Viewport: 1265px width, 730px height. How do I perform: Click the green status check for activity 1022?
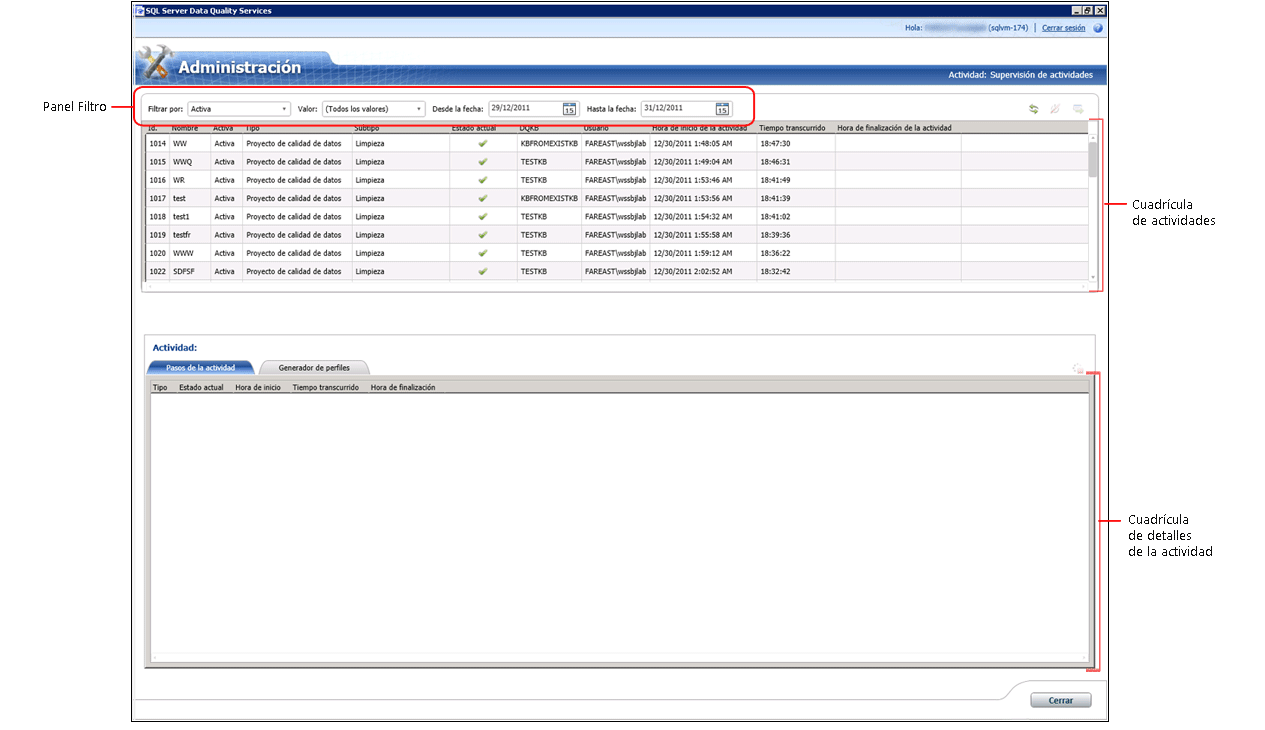point(483,271)
